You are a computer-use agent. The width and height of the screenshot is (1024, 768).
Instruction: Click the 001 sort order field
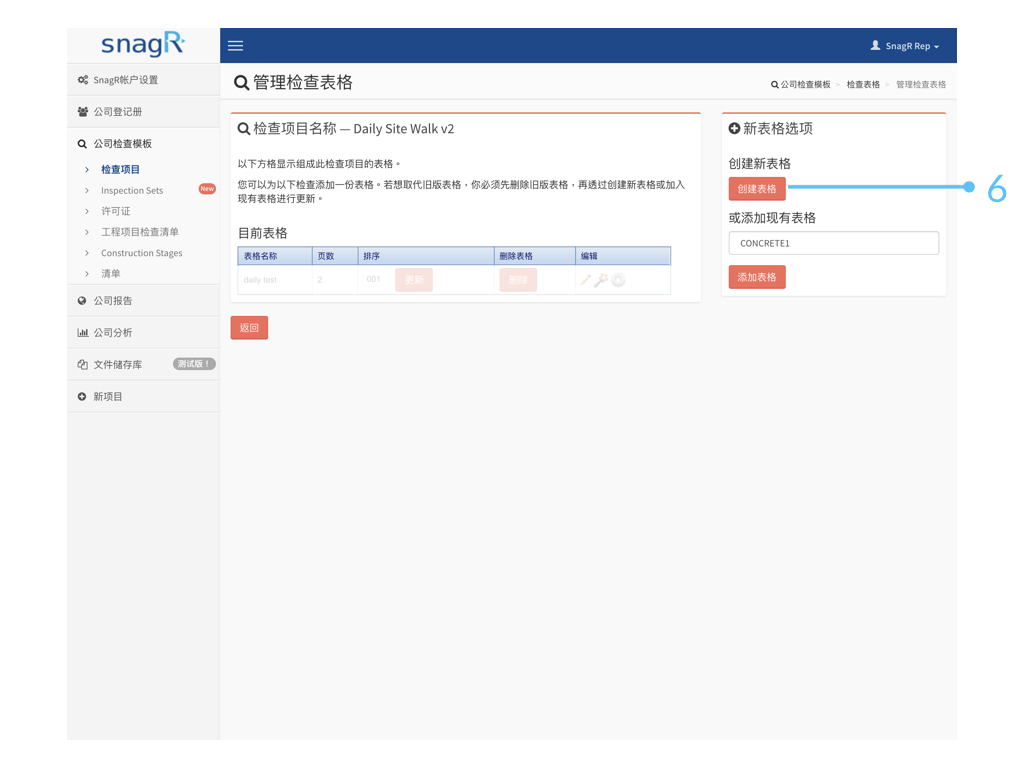pyautogui.click(x=374, y=280)
